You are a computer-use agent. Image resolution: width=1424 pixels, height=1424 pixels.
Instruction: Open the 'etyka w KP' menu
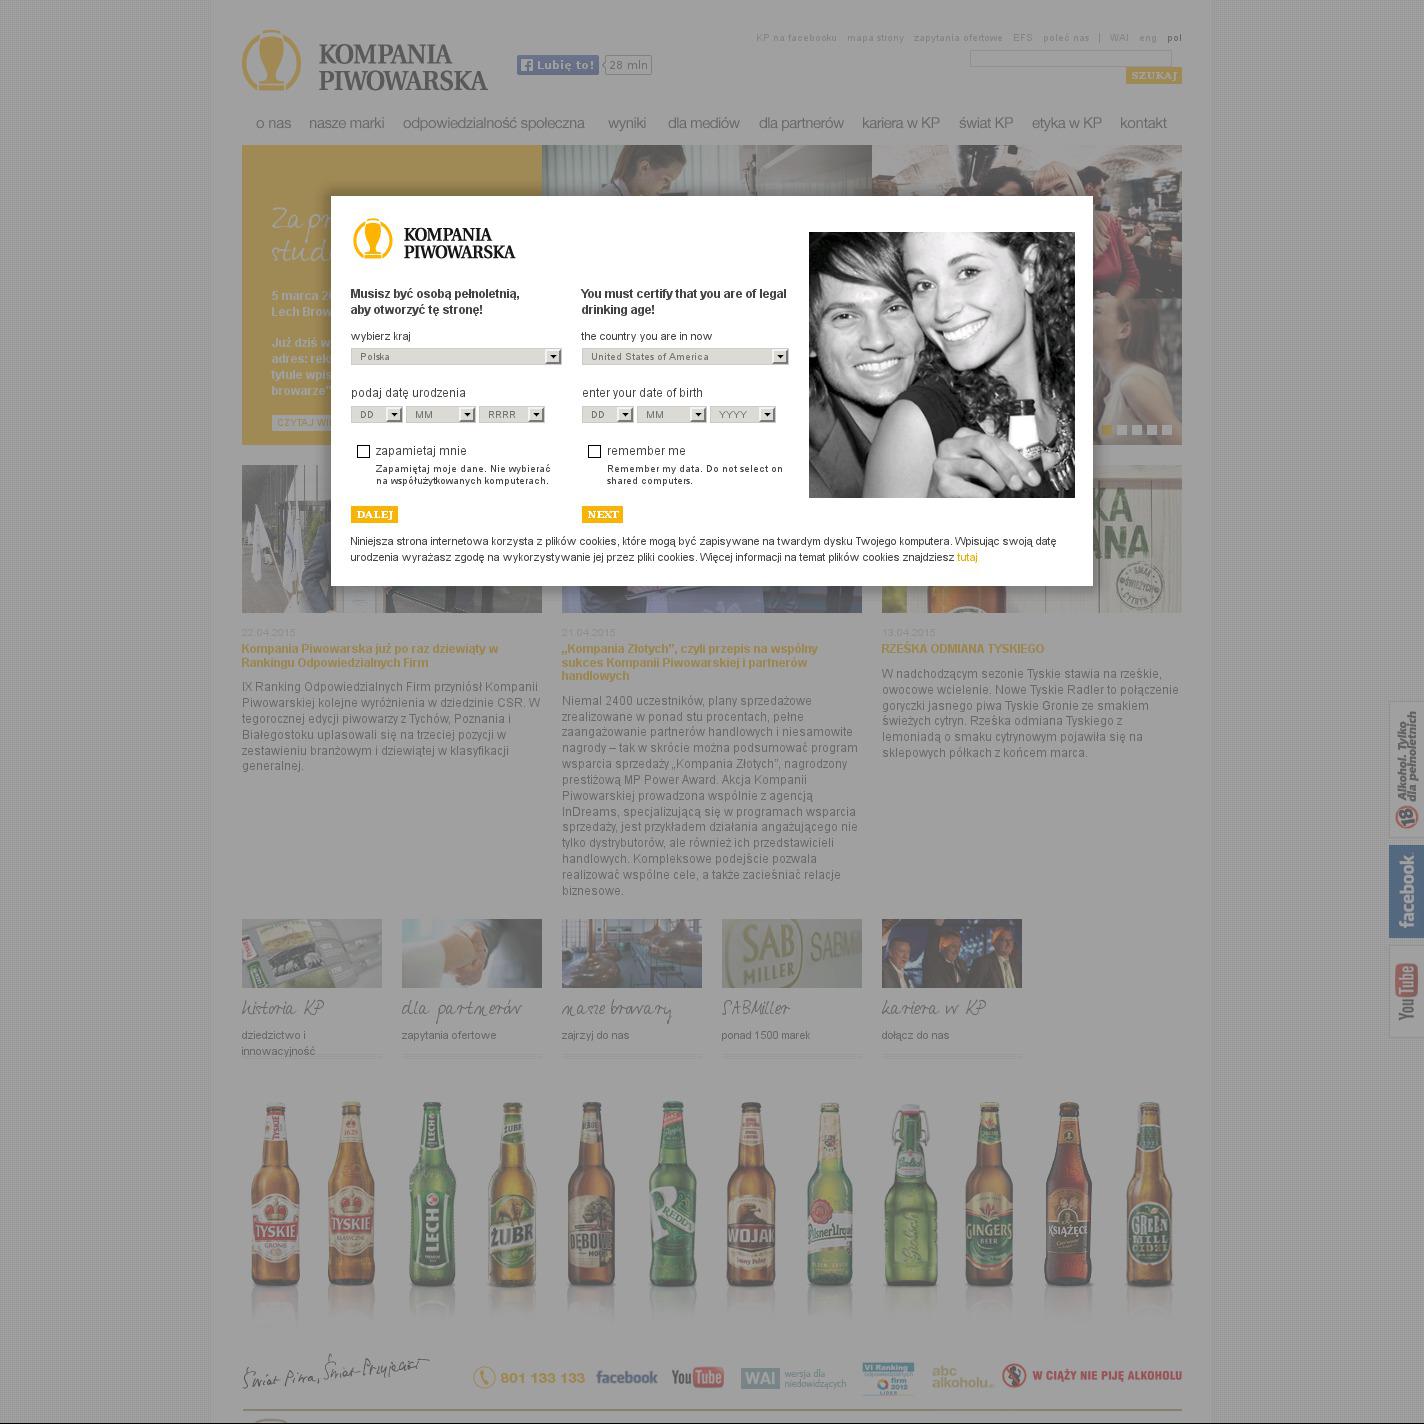(x=1067, y=123)
